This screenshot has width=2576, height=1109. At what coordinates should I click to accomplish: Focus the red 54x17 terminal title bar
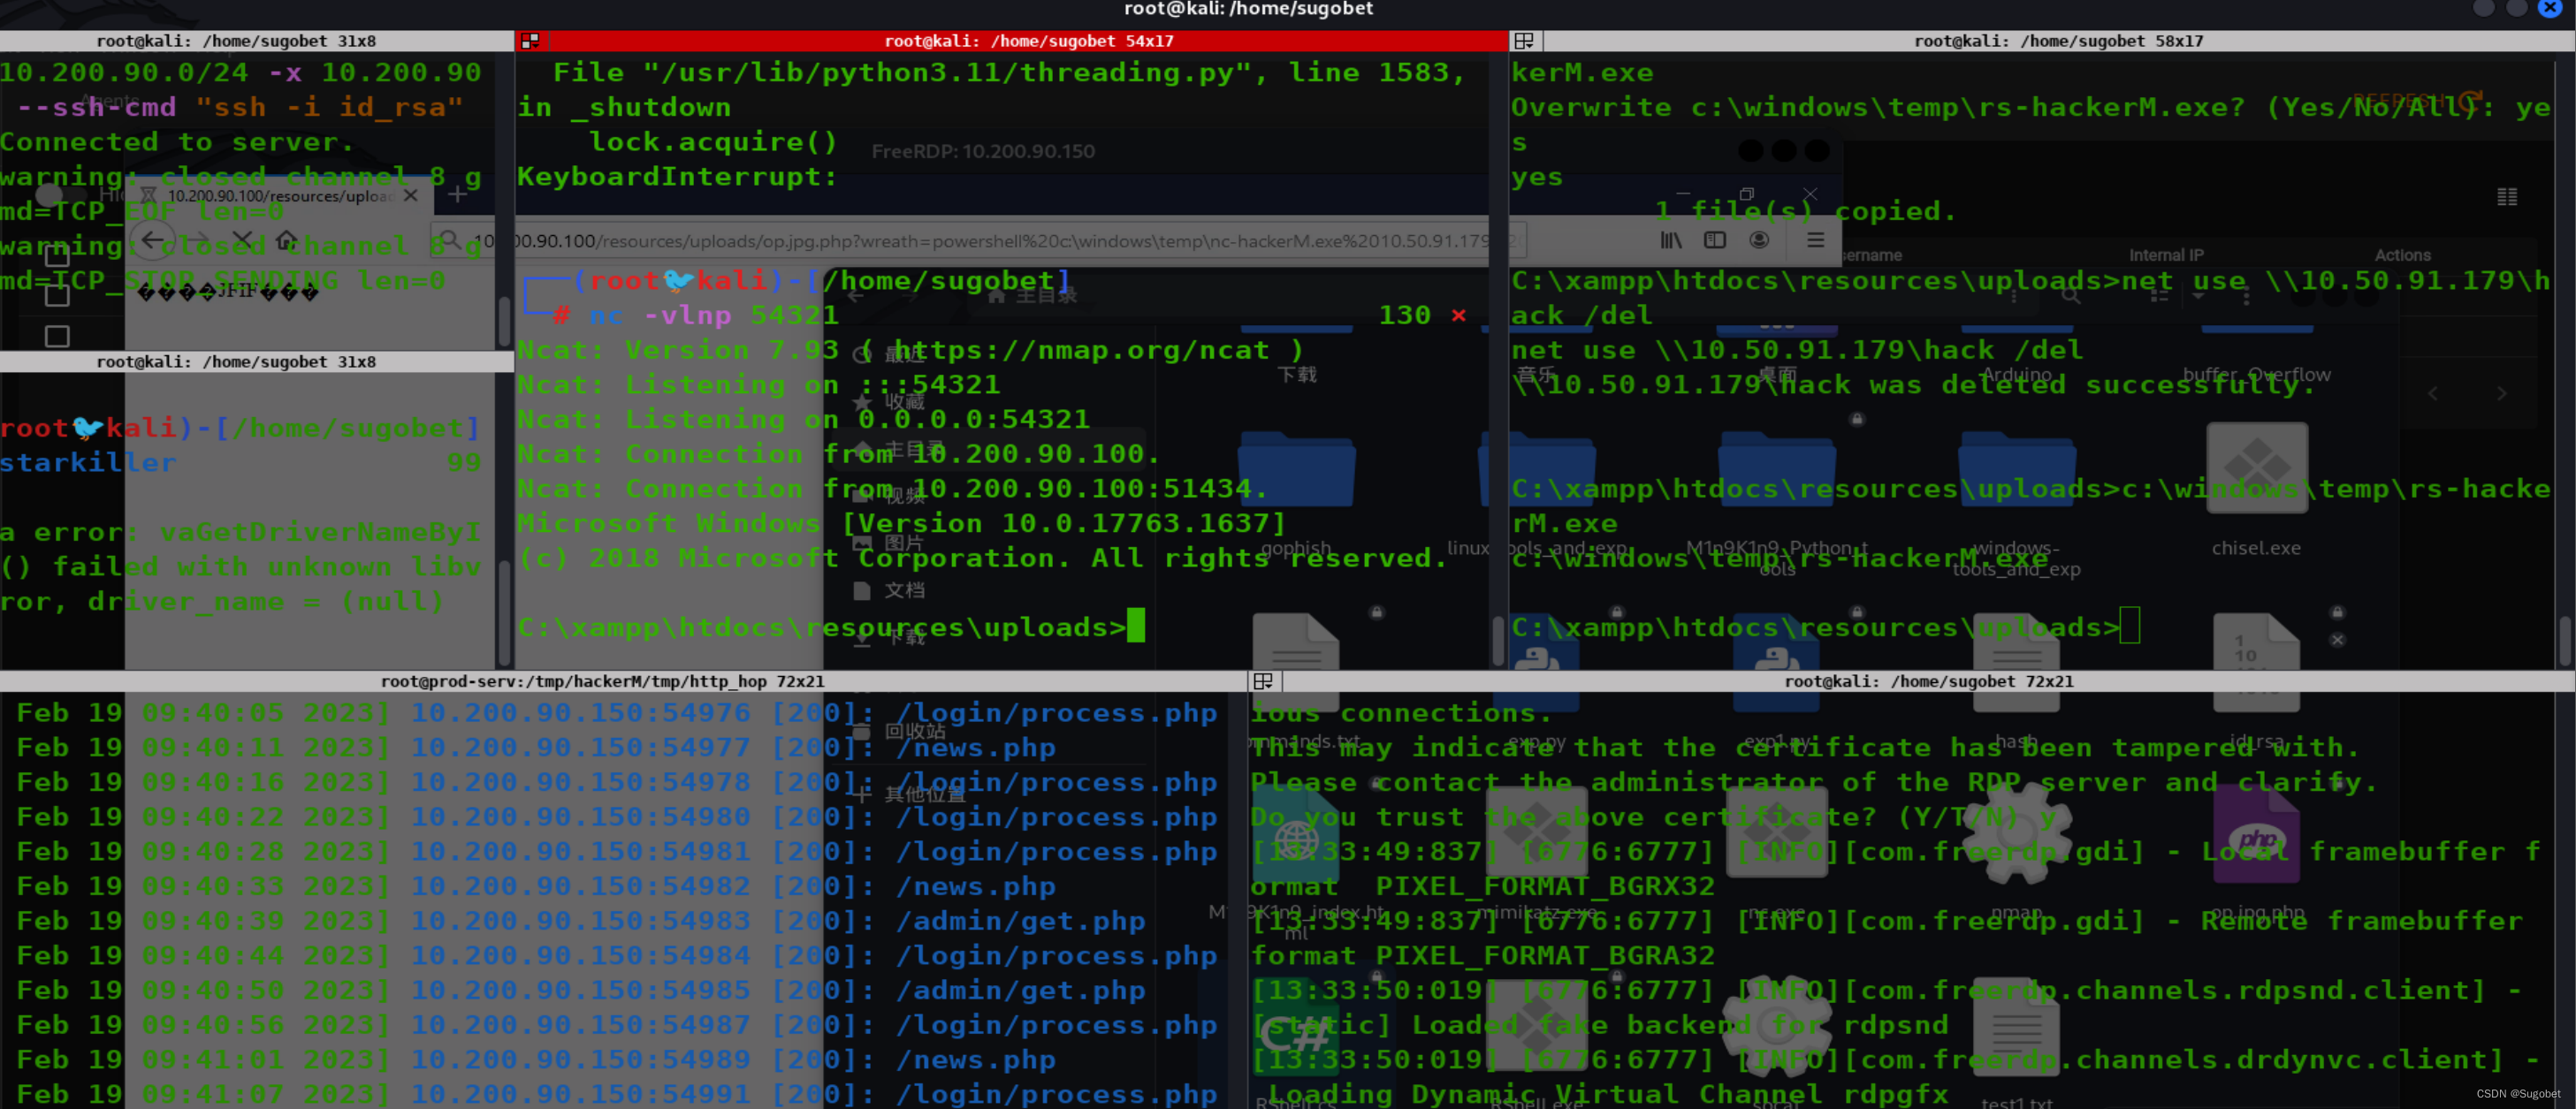point(1011,41)
